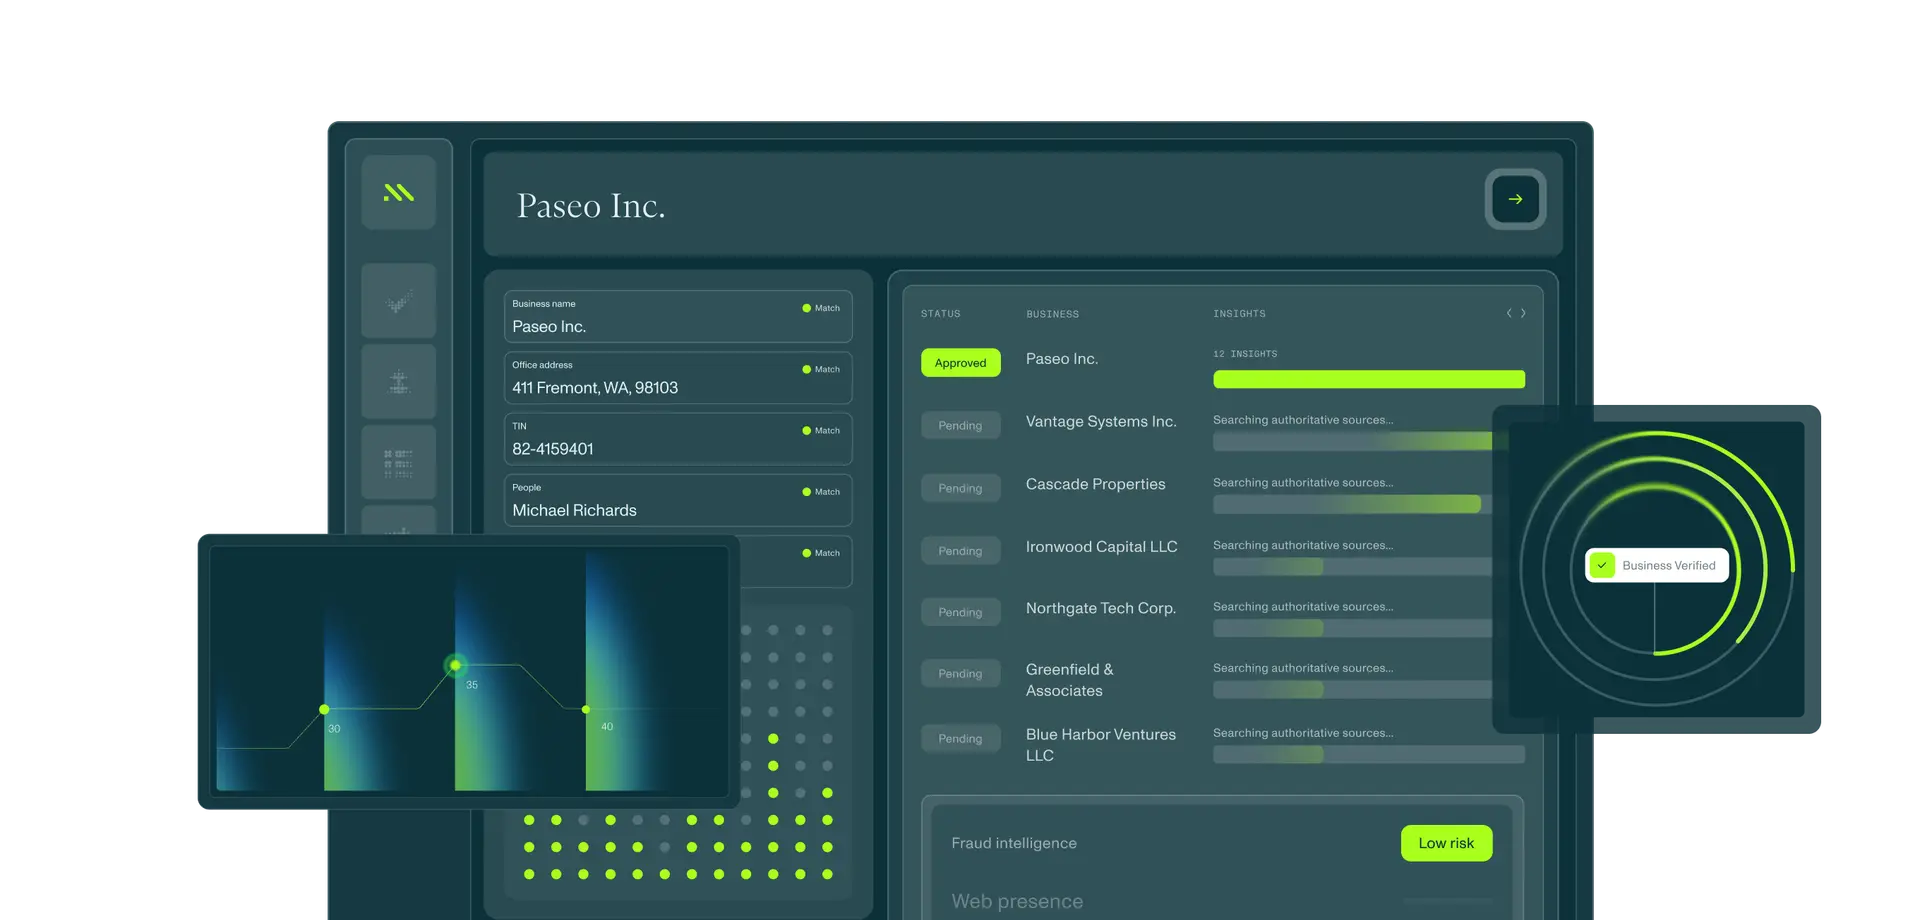
Task: Go to previous page with left chevron
Action: 1509,313
